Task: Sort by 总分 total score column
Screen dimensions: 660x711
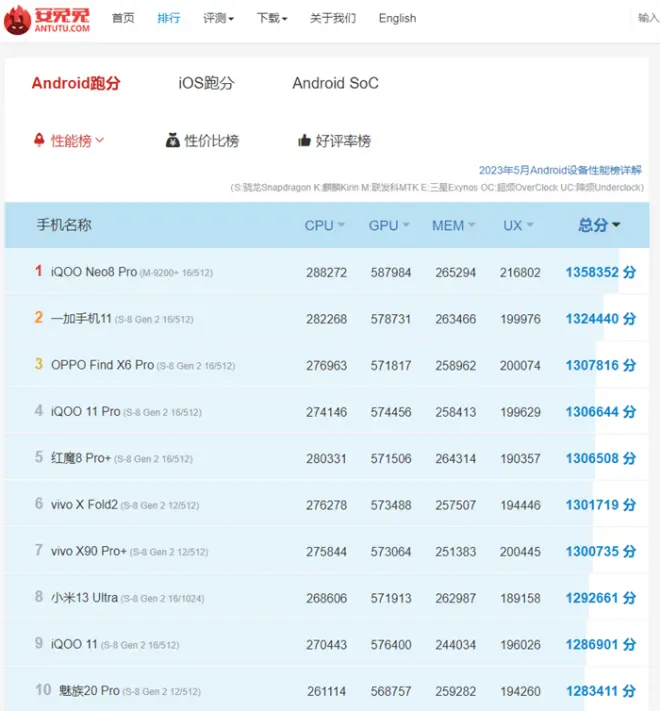Action: [599, 225]
